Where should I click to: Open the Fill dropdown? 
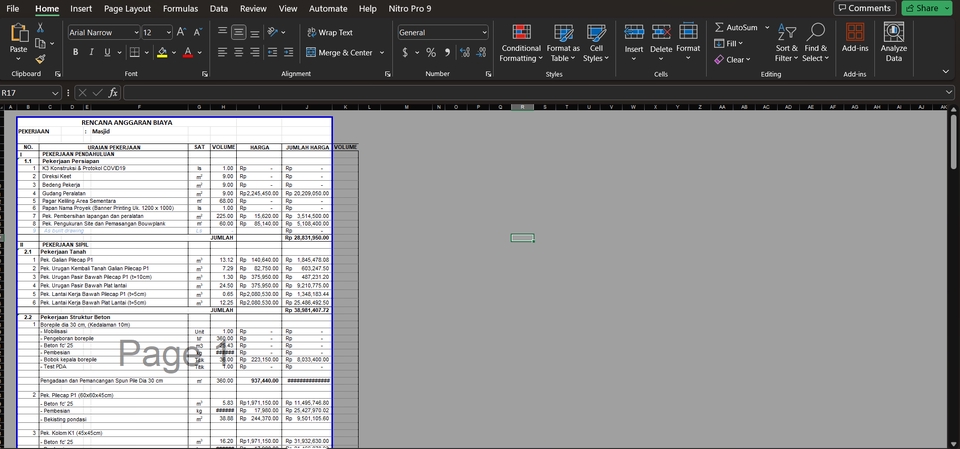tap(729, 43)
